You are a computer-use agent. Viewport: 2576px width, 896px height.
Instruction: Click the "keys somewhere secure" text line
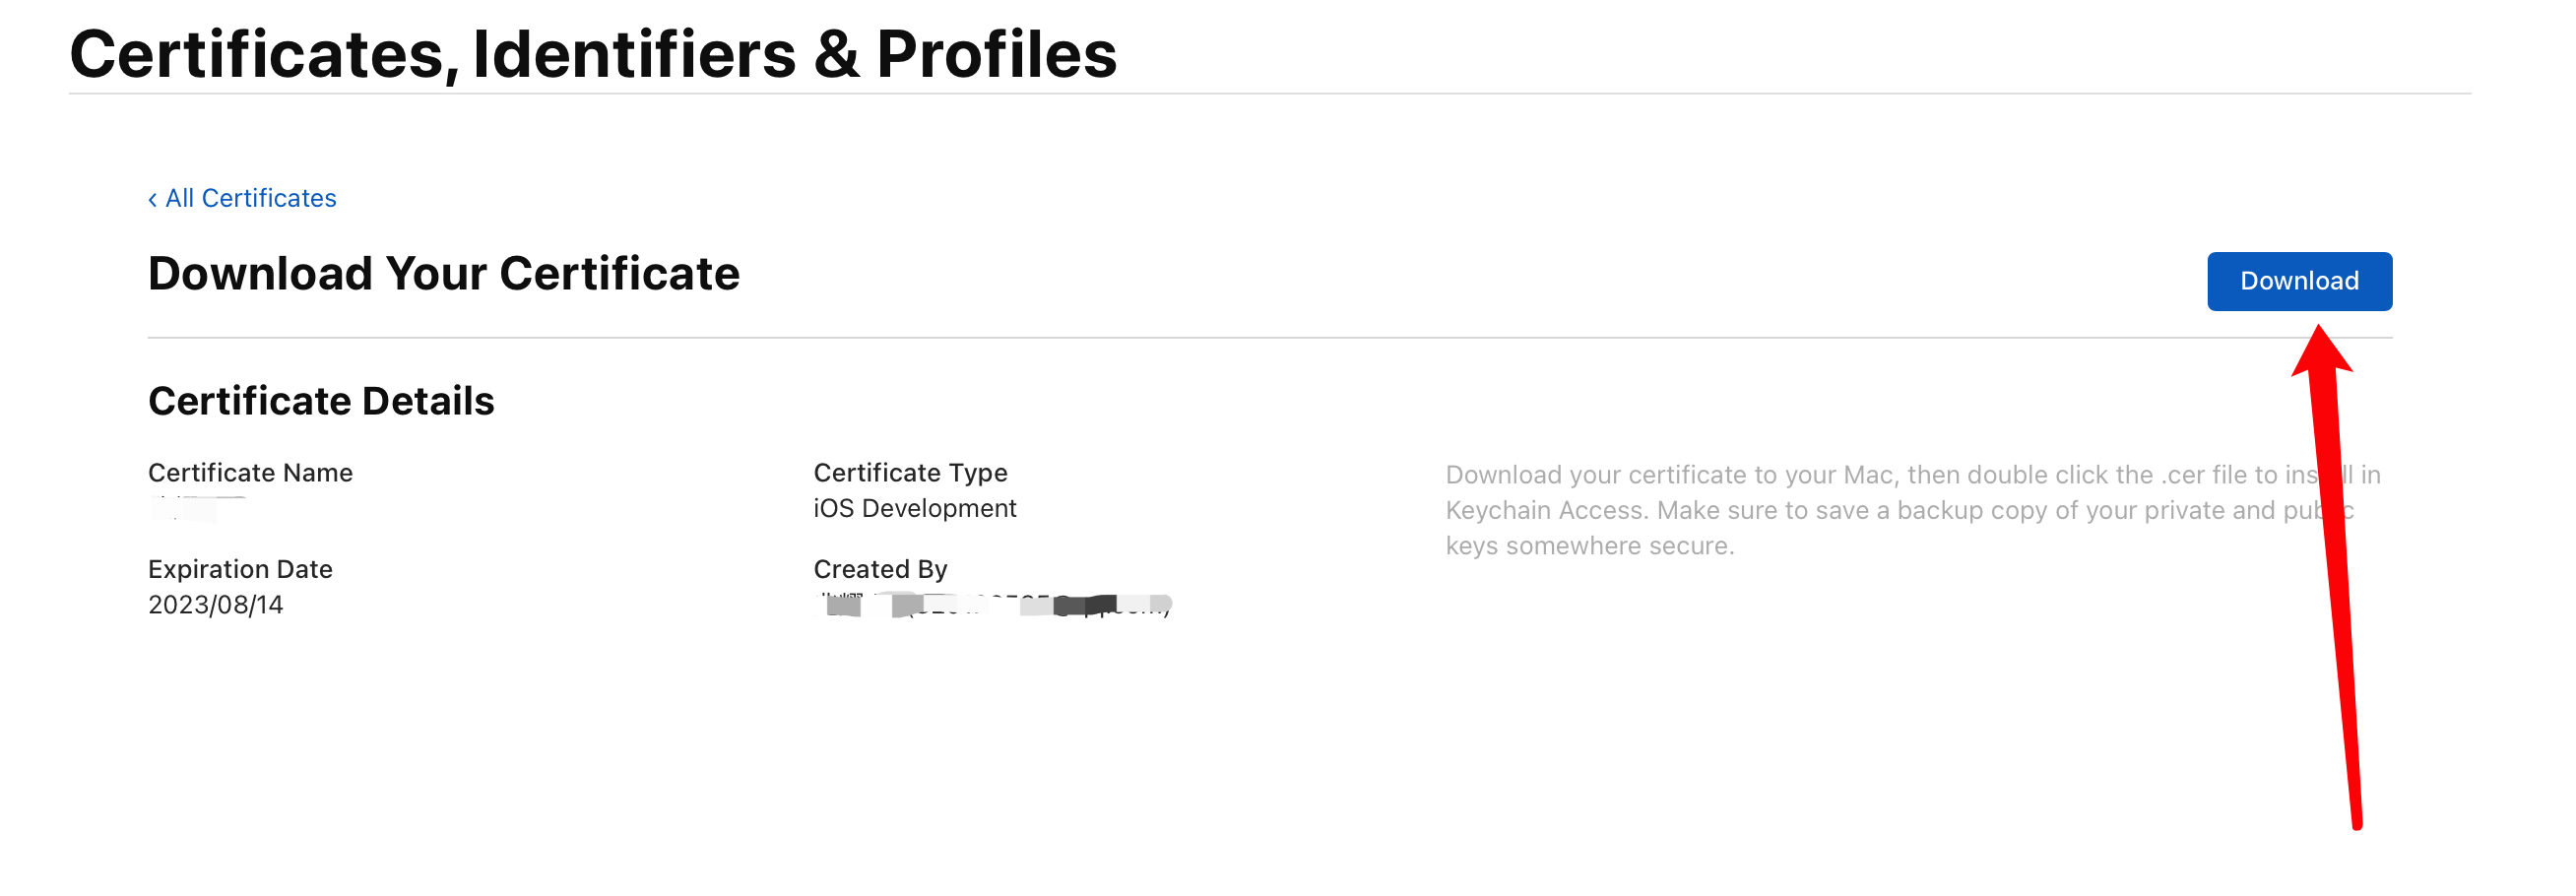click(x=1589, y=546)
